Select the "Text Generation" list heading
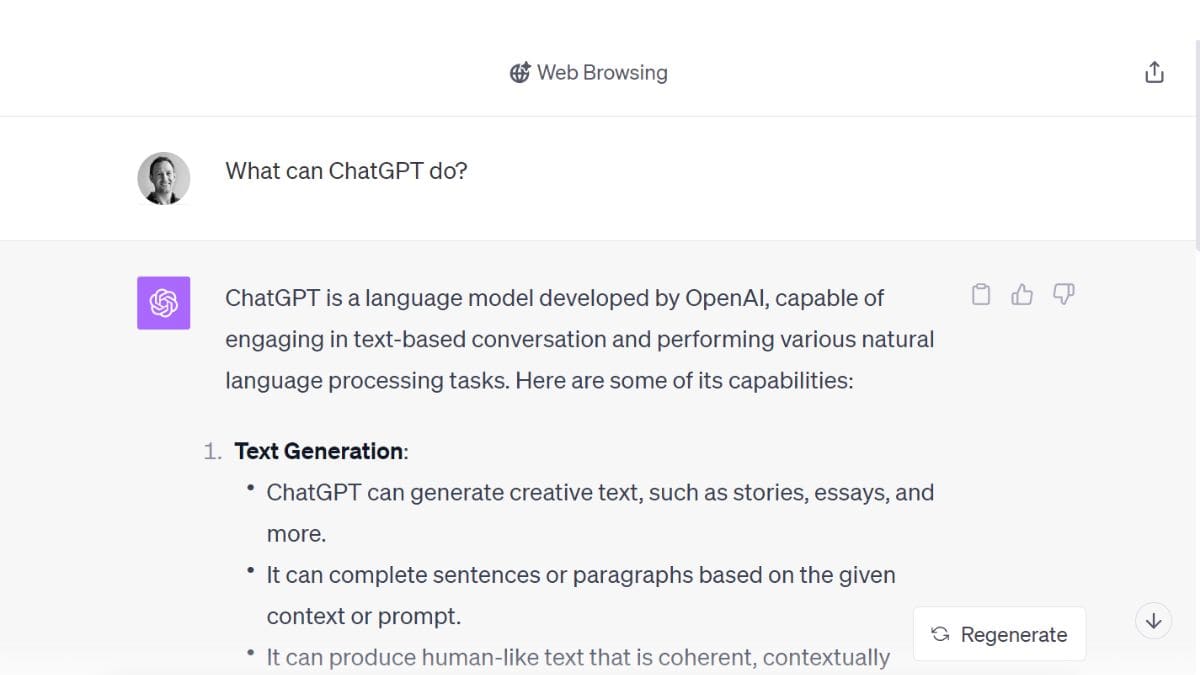 point(318,451)
